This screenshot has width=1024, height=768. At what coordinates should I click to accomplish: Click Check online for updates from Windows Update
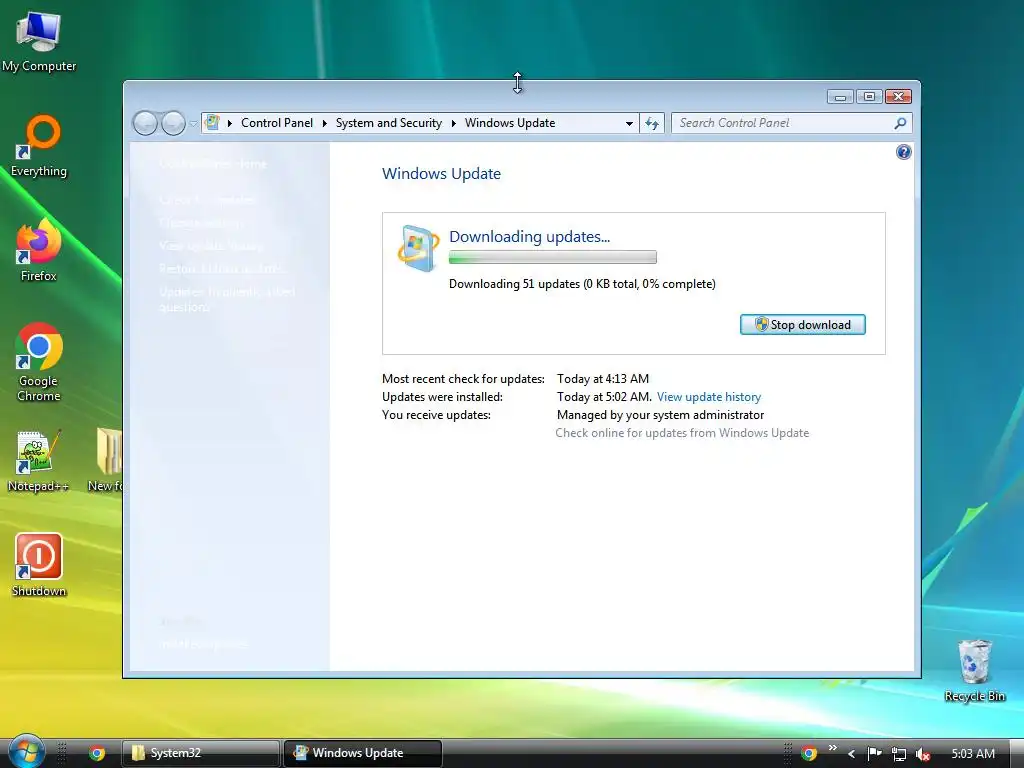click(x=682, y=433)
